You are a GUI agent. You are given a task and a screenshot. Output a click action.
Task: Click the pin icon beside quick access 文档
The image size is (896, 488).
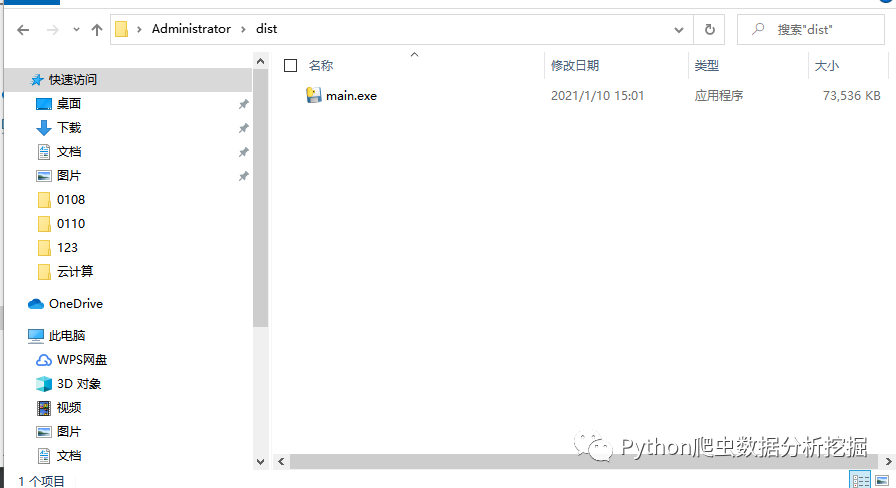coord(243,152)
